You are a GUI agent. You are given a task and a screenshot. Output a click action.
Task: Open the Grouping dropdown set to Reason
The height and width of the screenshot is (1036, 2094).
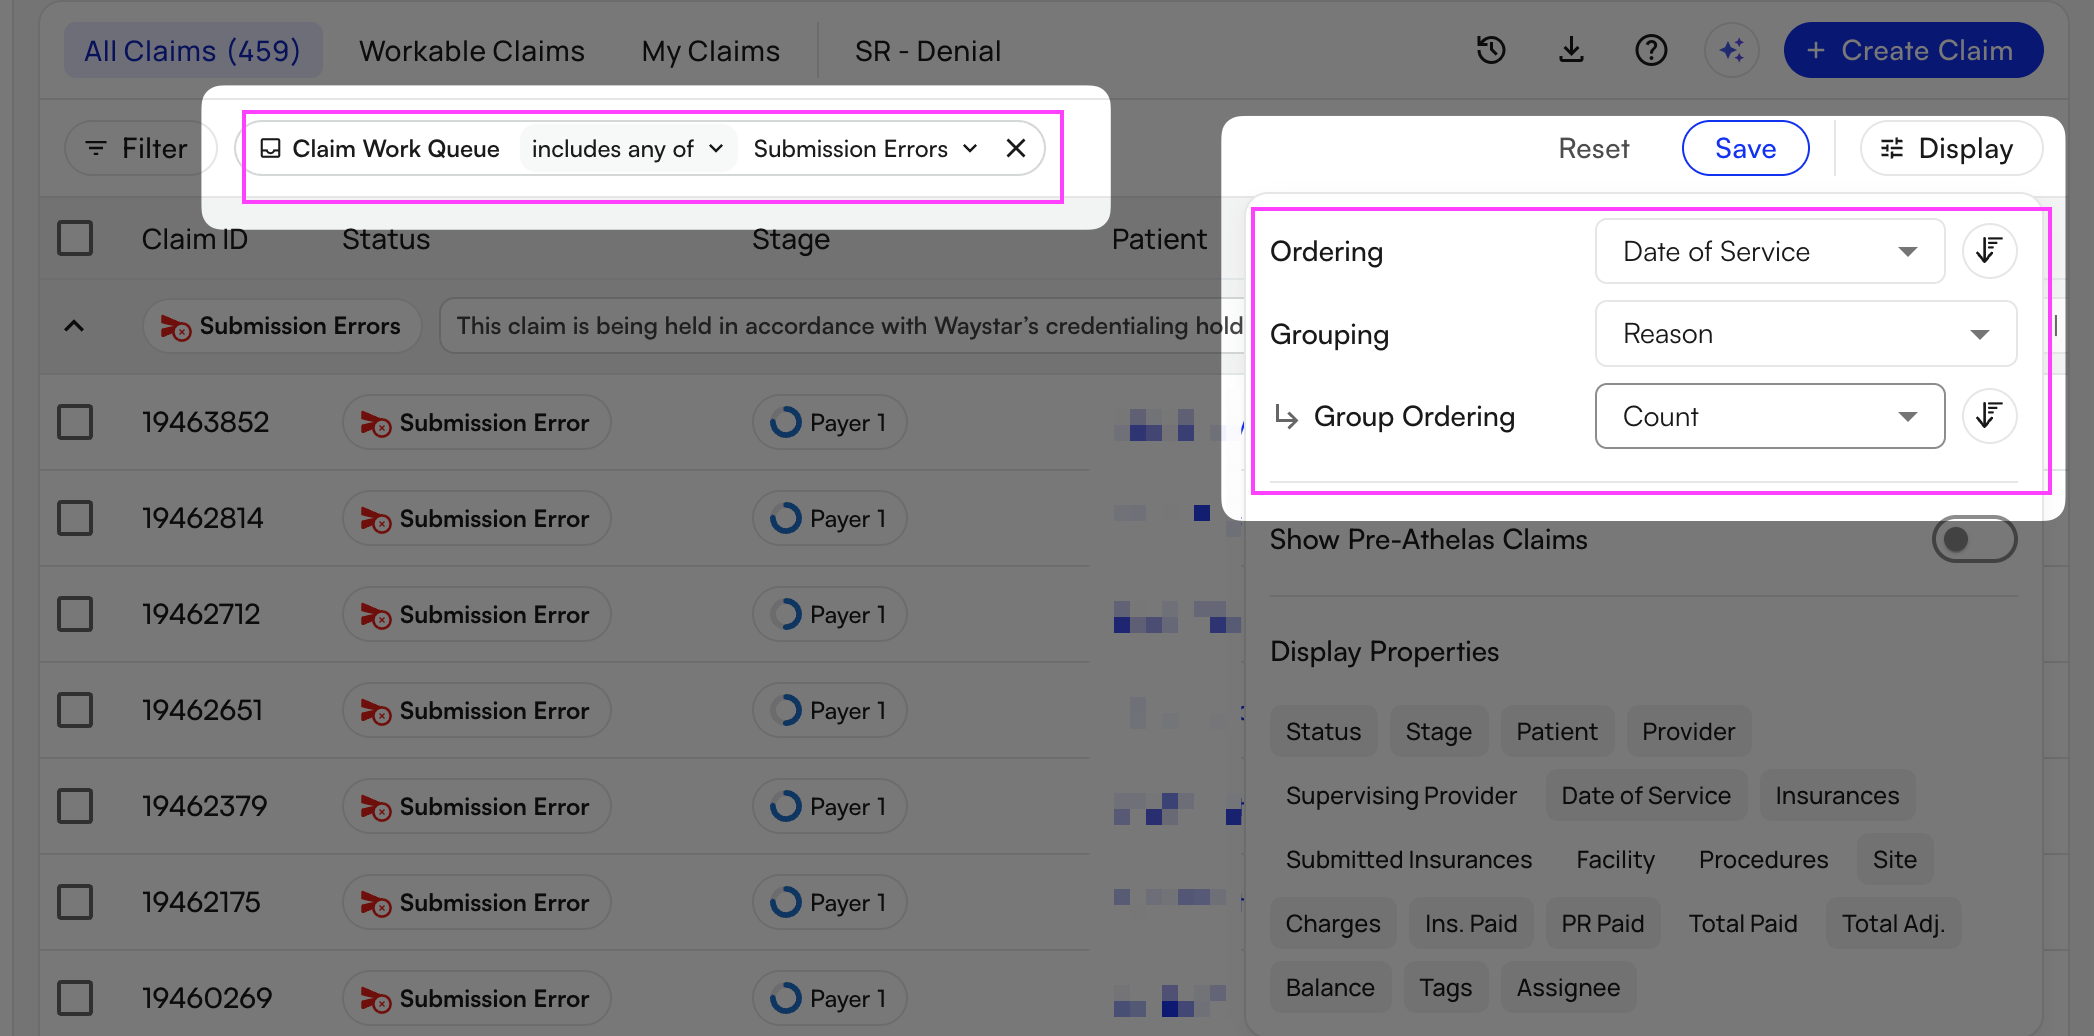tap(1805, 334)
